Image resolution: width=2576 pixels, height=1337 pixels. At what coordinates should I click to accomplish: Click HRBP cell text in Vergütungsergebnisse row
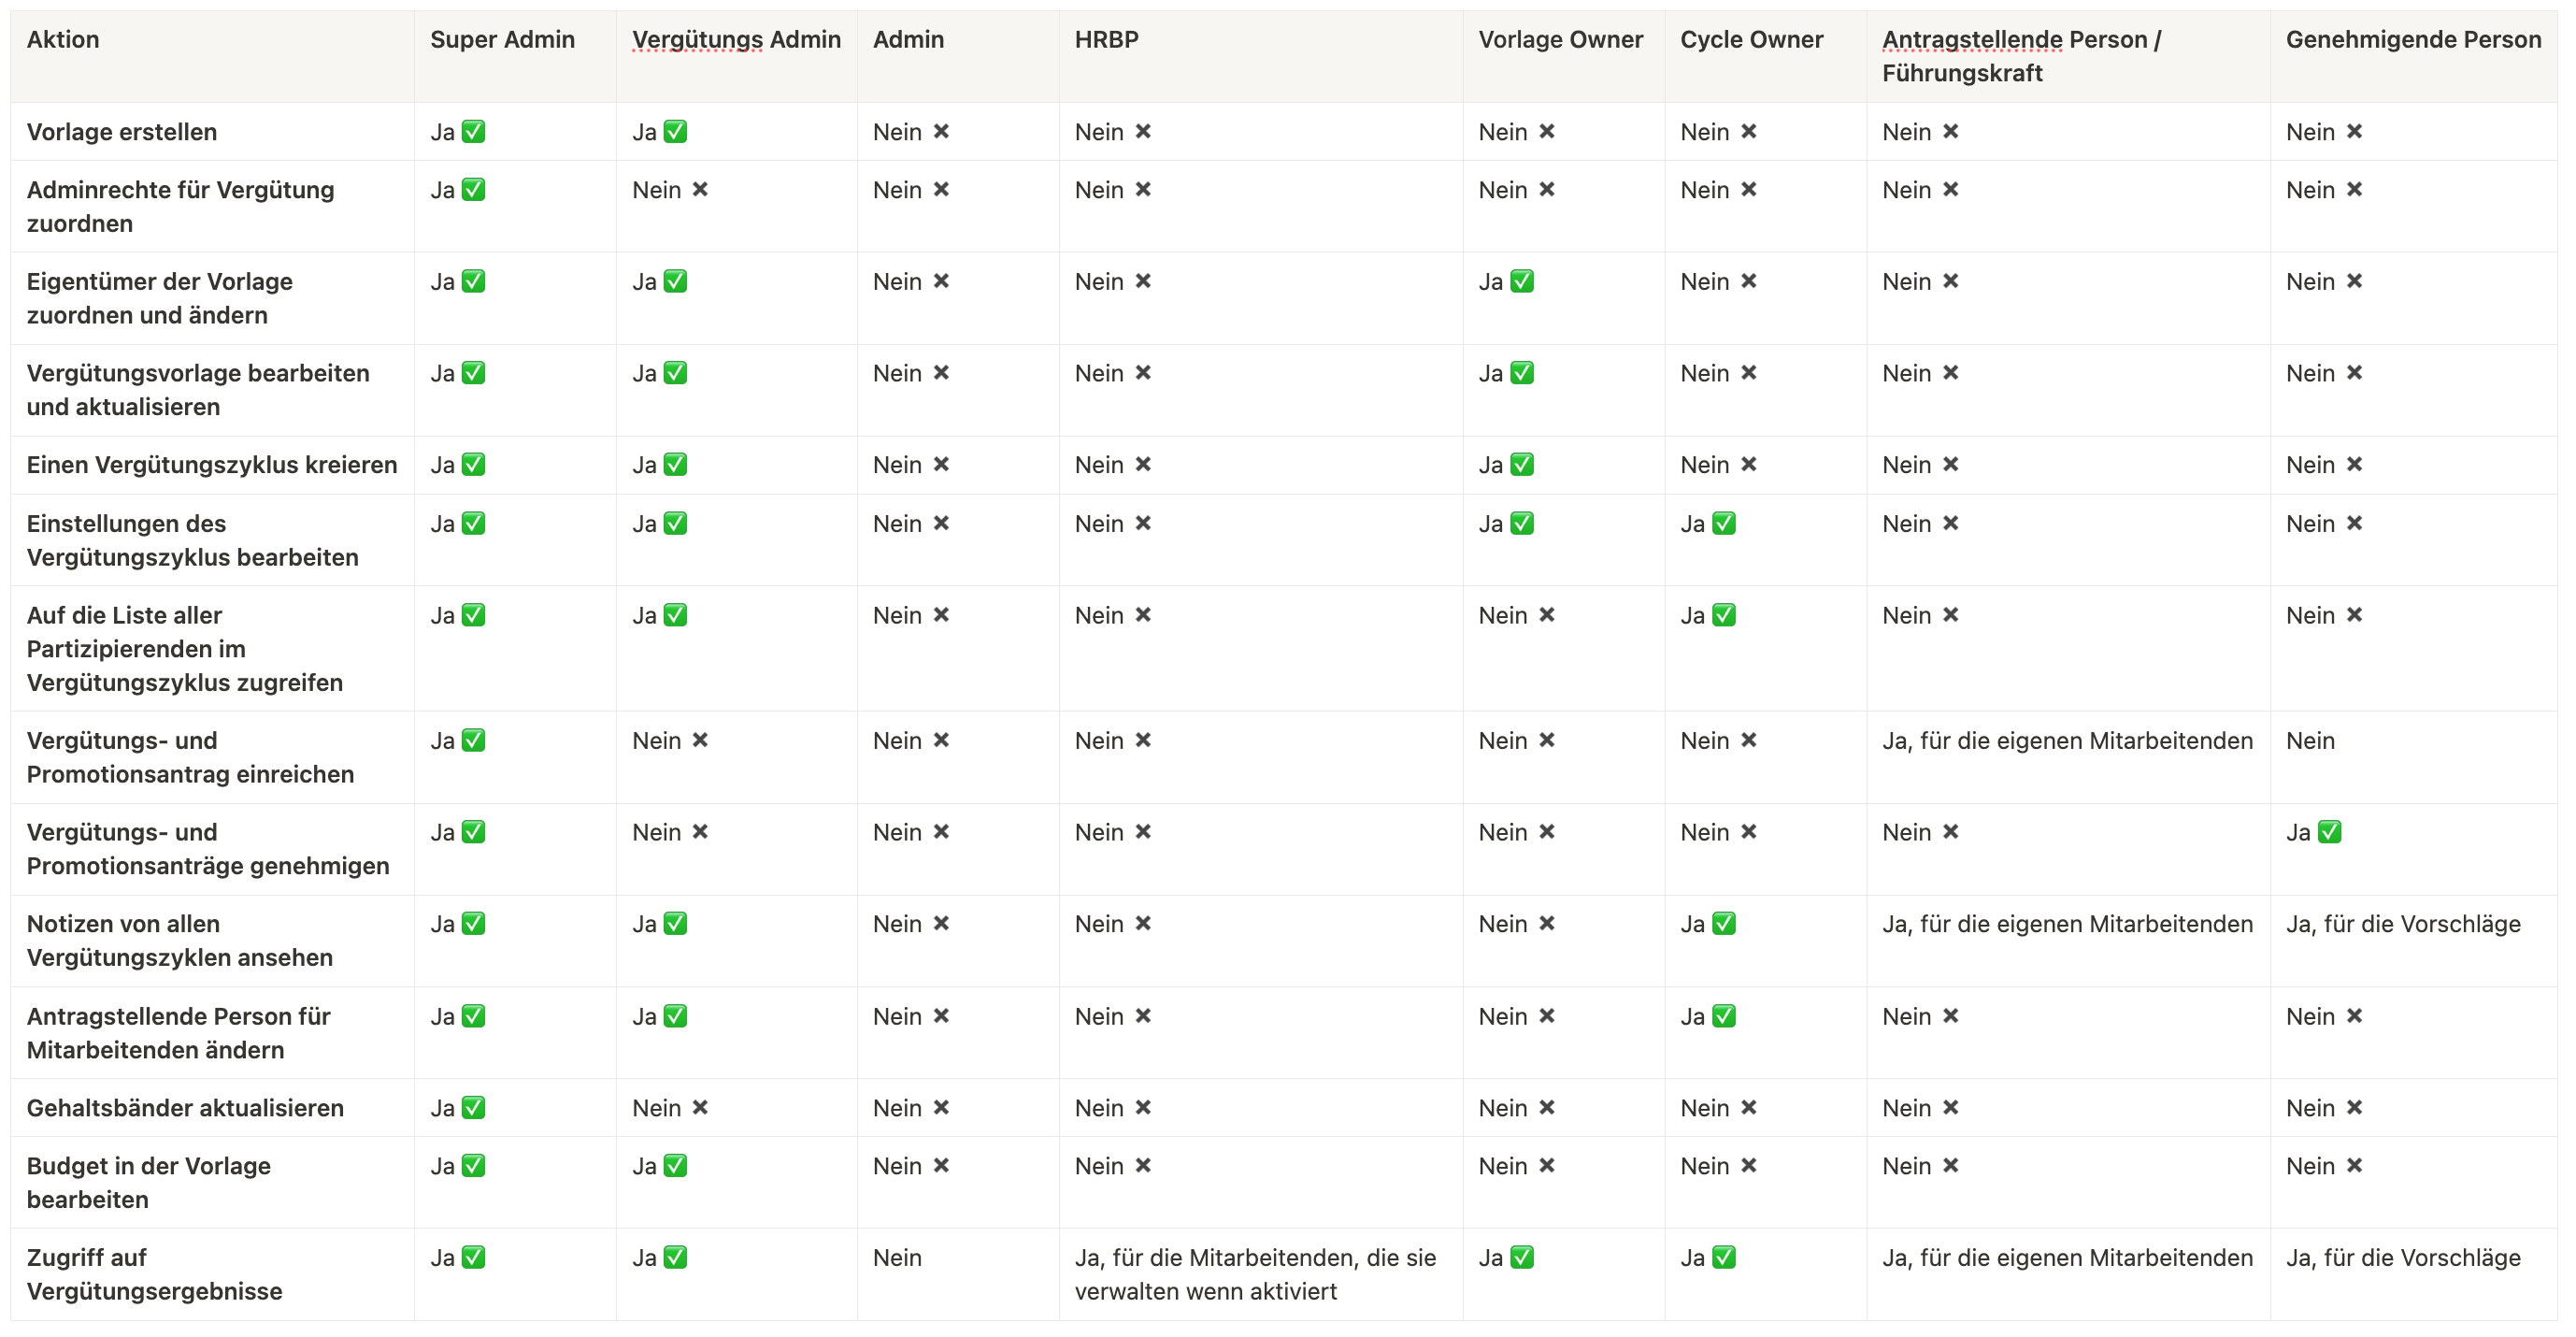pyautogui.click(x=1256, y=1274)
